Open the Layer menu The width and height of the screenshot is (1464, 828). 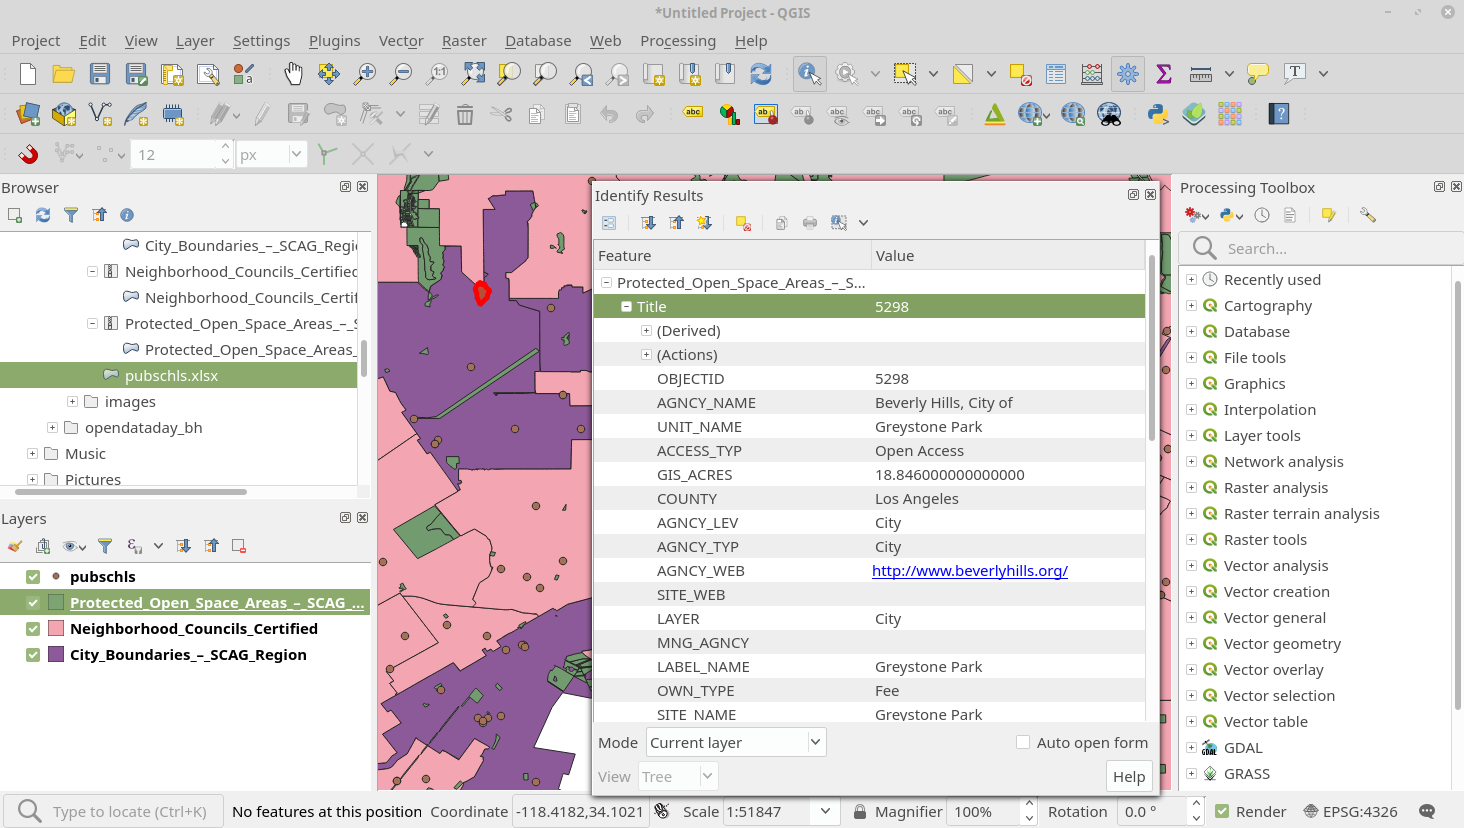(x=195, y=41)
